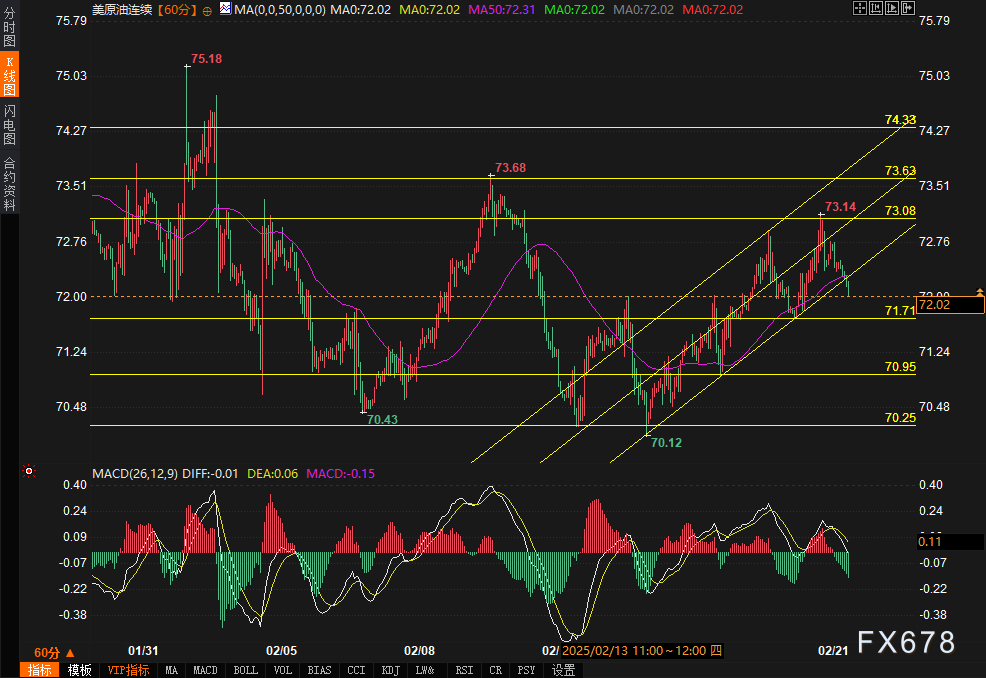Image resolution: width=986 pixels, height=678 pixels.
Task: Click the 72.02 current price marker
Action: pyautogui.click(x=942, y=305)
